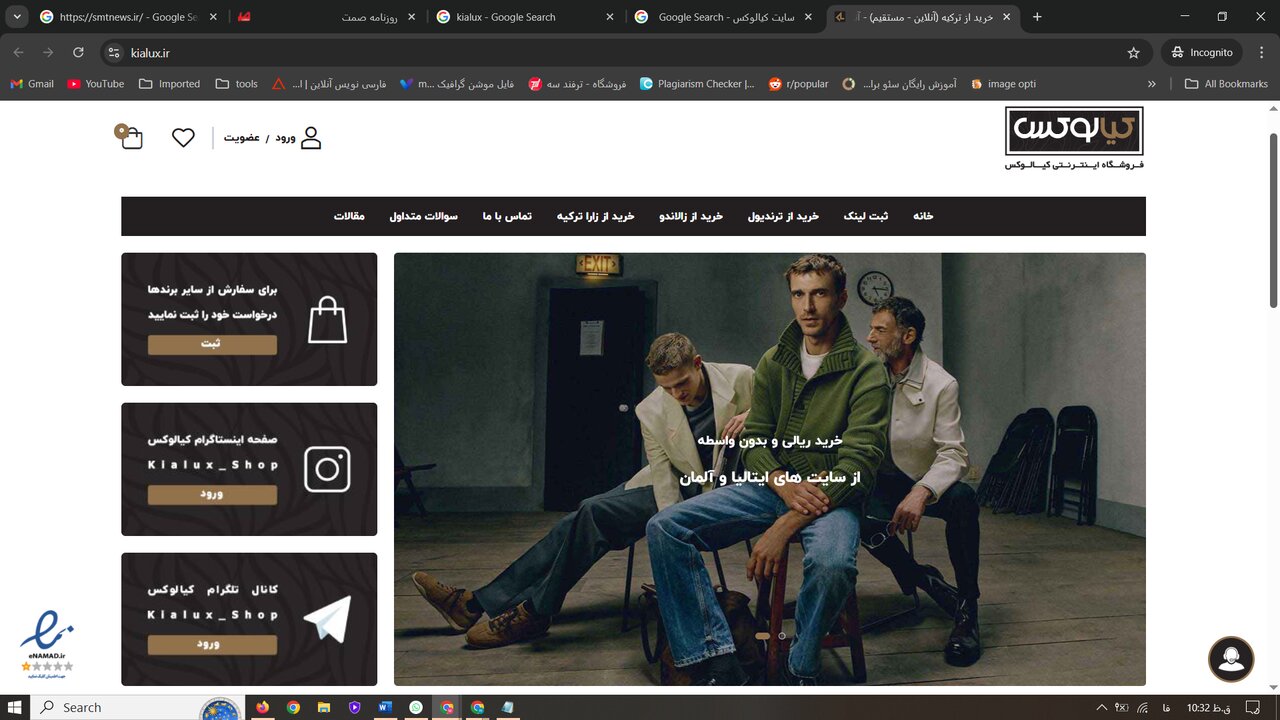Open the online support chat headset icon
This screenshot has width=1280, height=720.
[1231, 659]
